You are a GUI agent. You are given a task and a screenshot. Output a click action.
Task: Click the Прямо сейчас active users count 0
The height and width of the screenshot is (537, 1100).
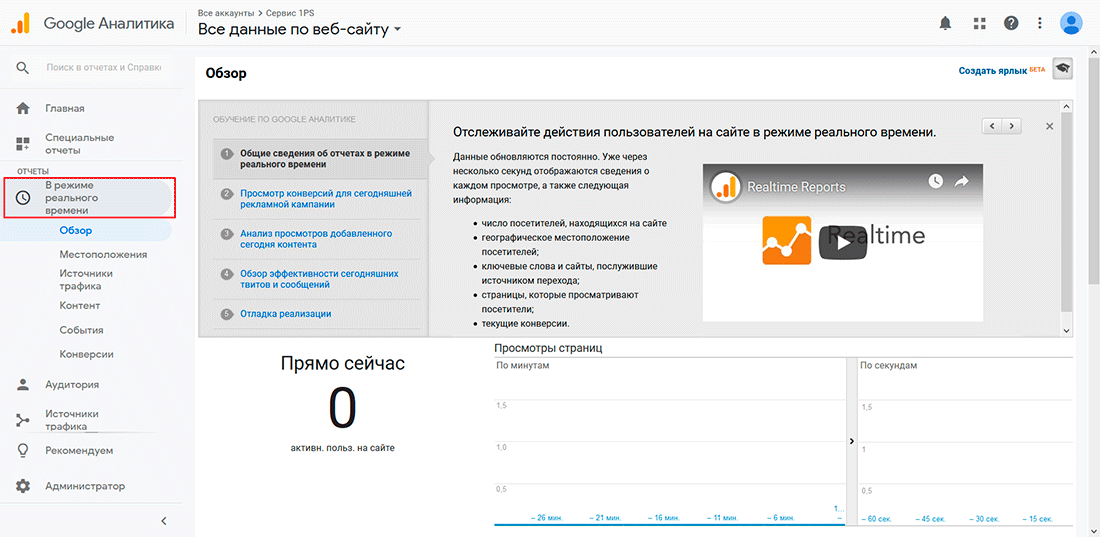(342, 408)
